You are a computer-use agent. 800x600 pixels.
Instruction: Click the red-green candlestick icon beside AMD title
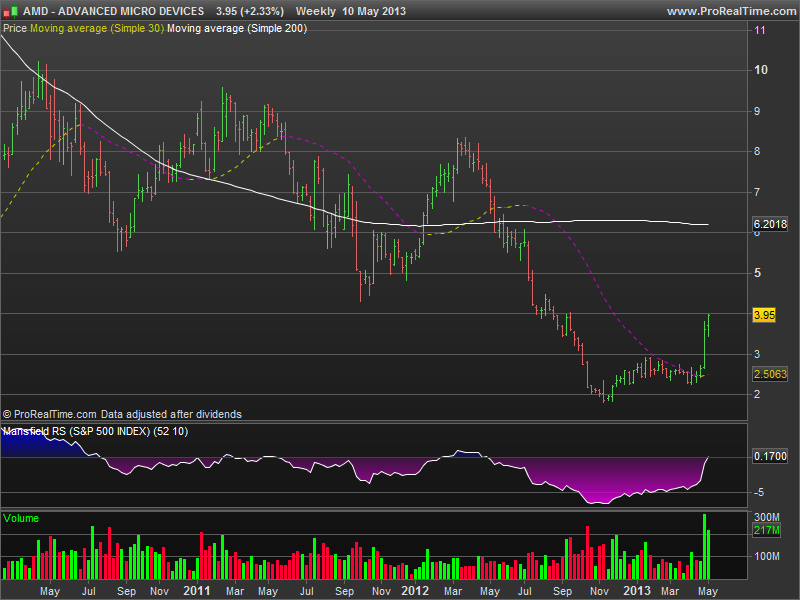[x=10, y=11]
